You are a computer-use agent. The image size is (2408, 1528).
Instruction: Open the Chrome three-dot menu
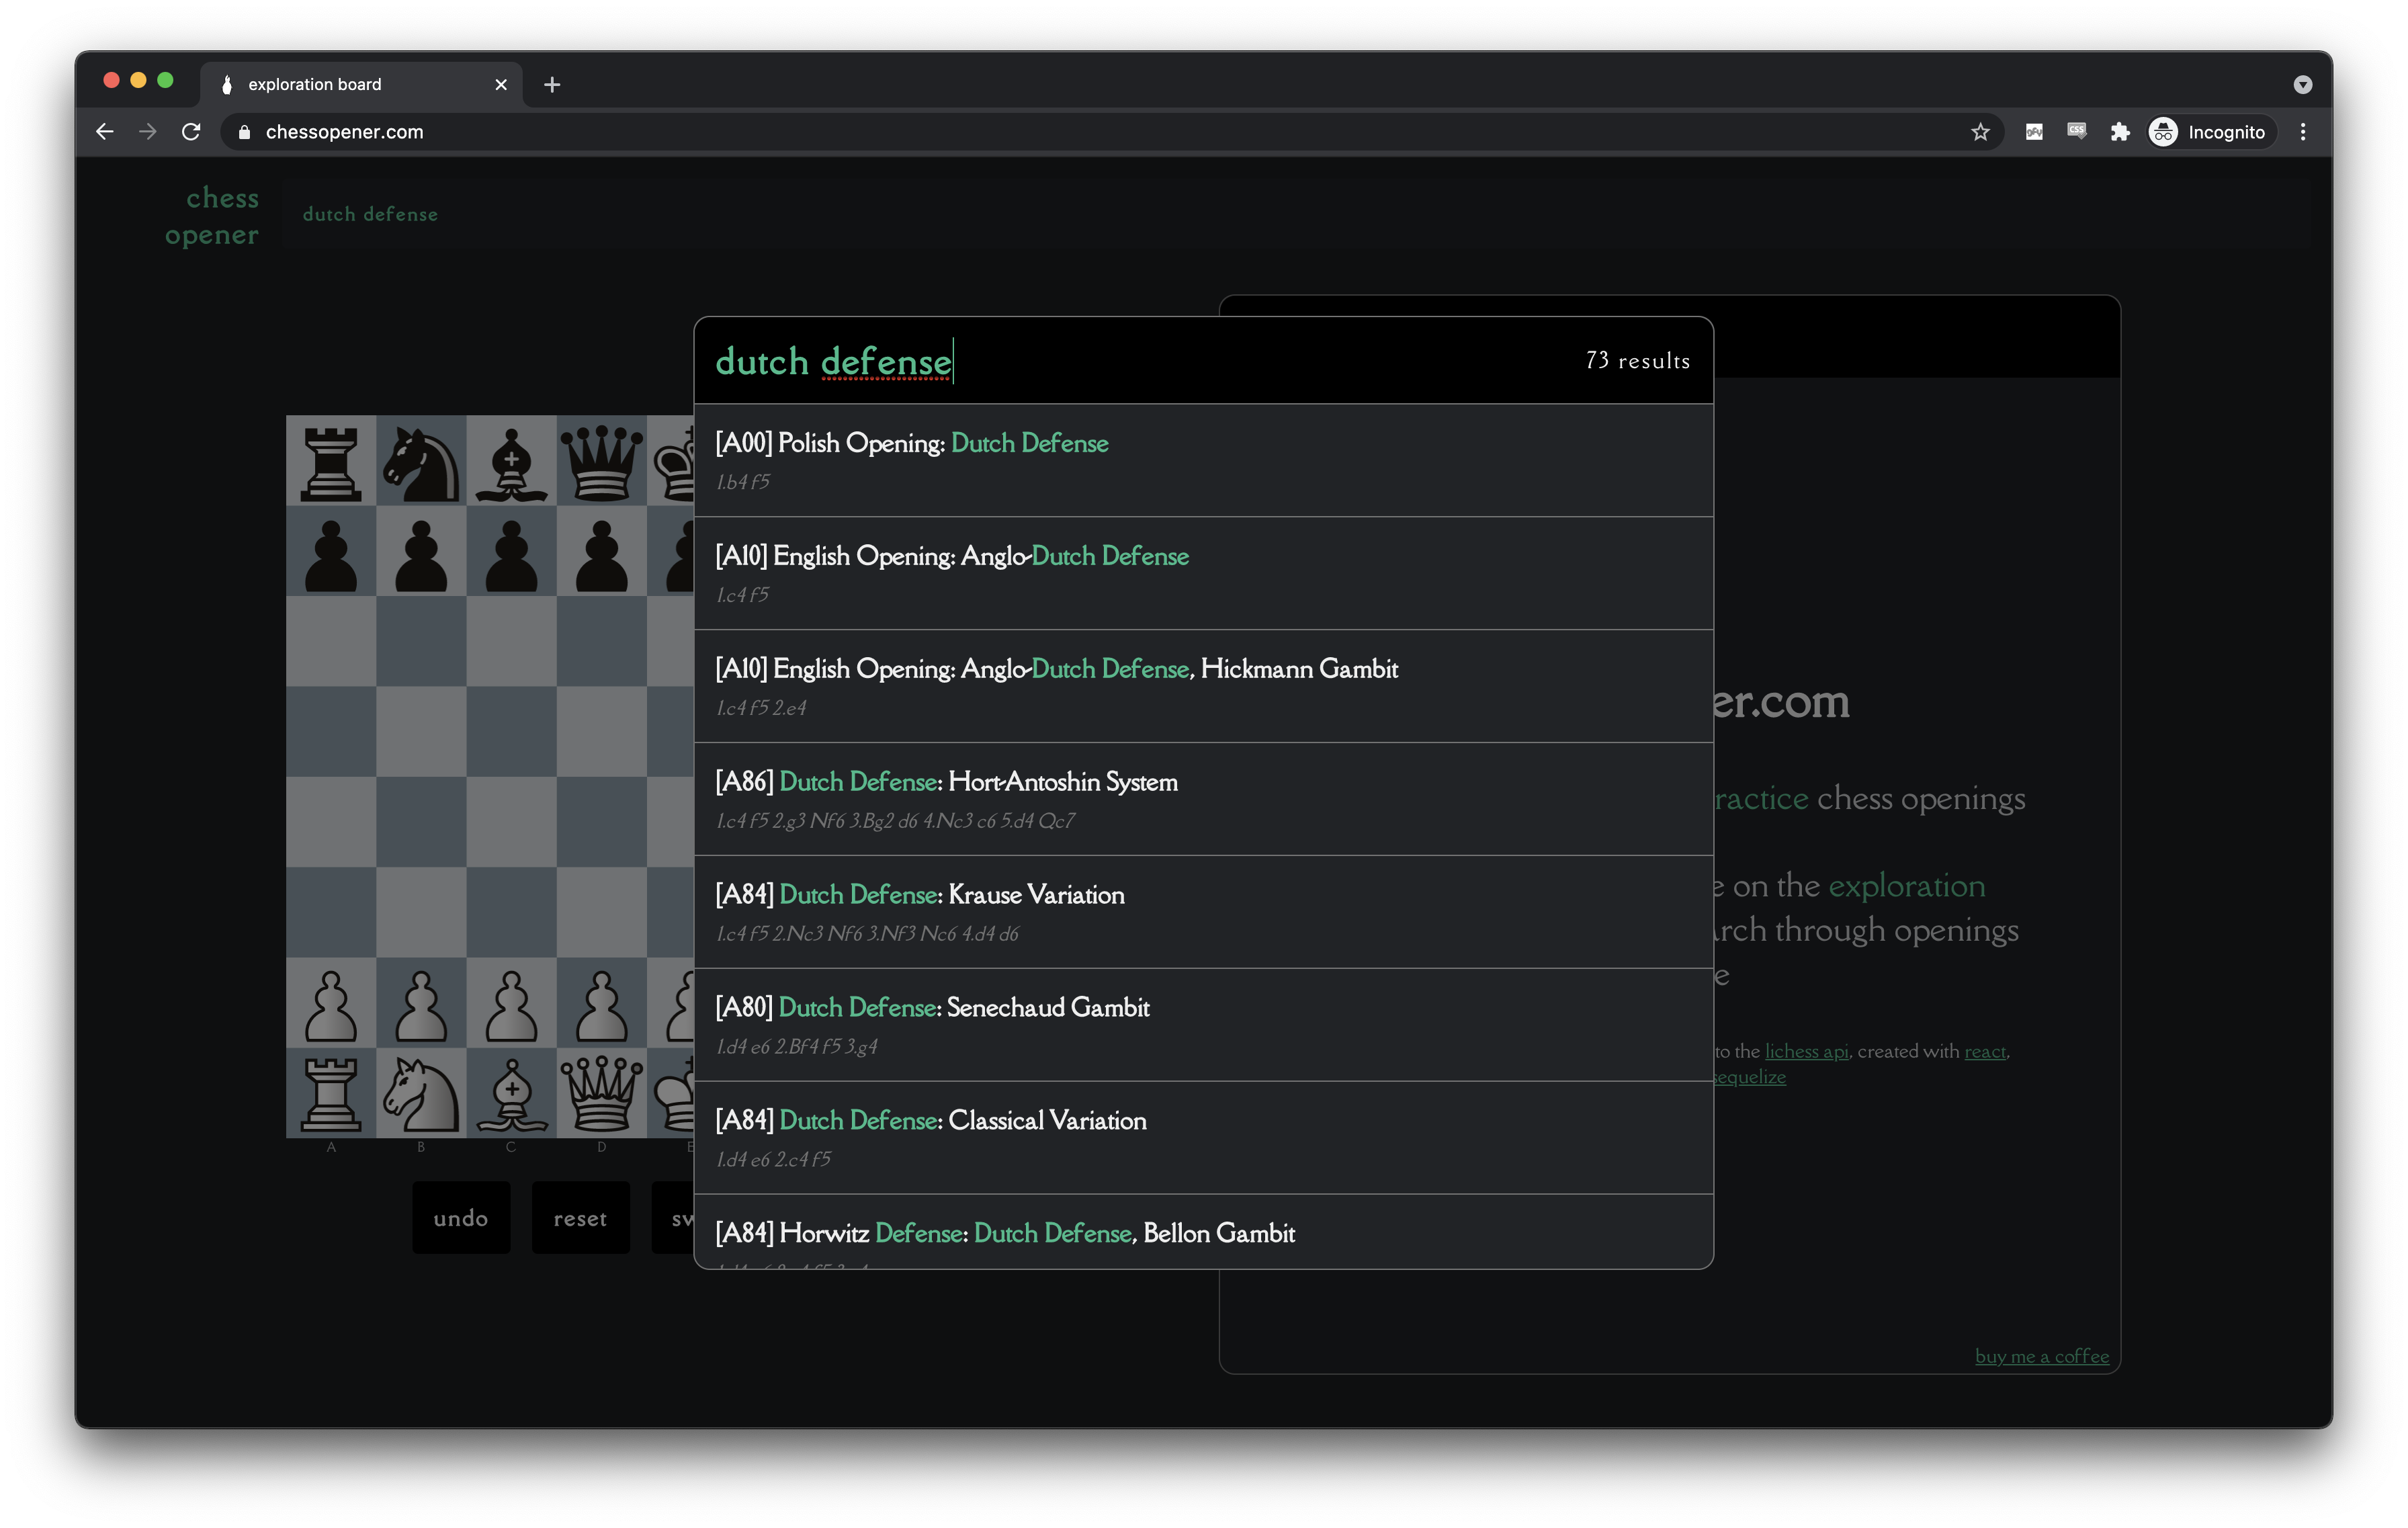tap(2303, 131)
